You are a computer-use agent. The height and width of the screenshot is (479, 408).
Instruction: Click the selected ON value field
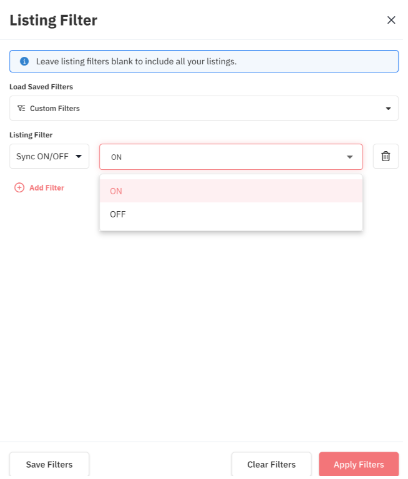233,158
